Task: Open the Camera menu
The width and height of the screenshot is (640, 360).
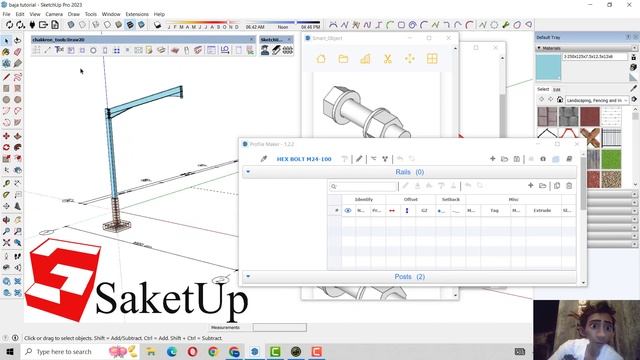Action: click(x=54, y=14)
